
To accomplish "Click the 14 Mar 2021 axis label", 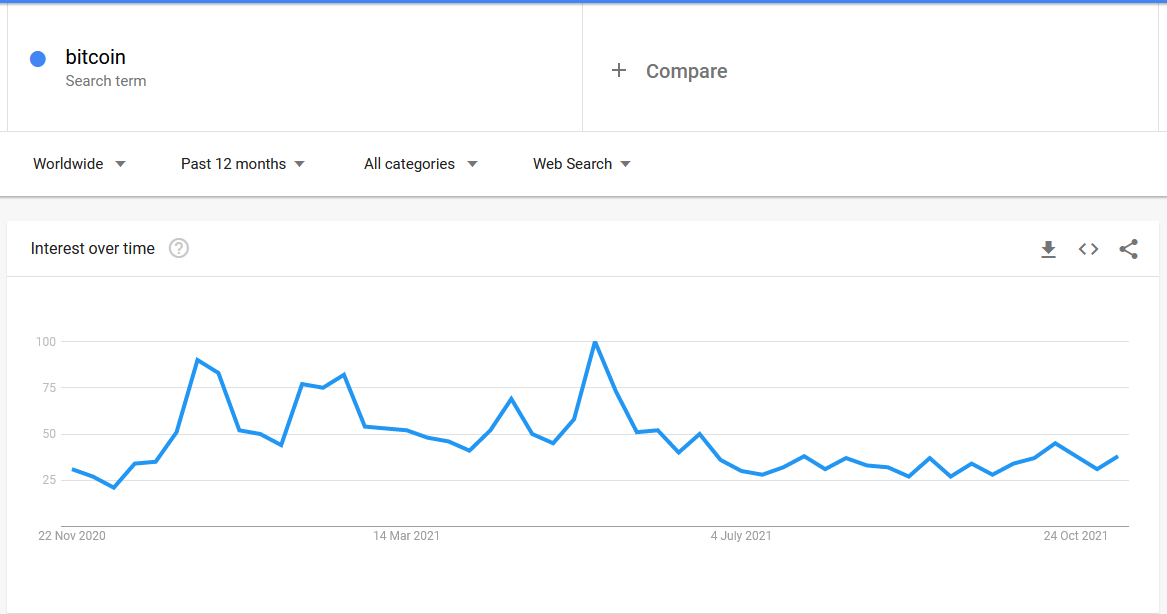I will click(x=406, y=536).
